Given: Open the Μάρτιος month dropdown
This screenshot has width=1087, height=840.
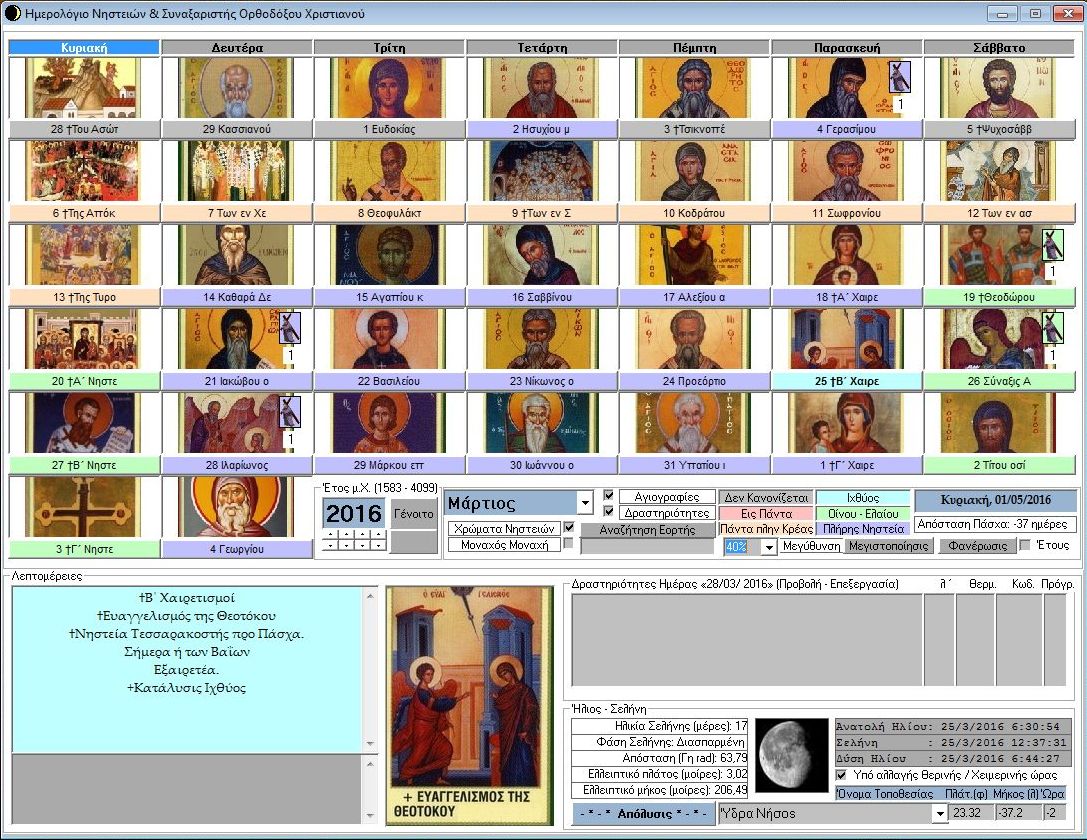Looking at the screenshot, I should pos(586,503).
